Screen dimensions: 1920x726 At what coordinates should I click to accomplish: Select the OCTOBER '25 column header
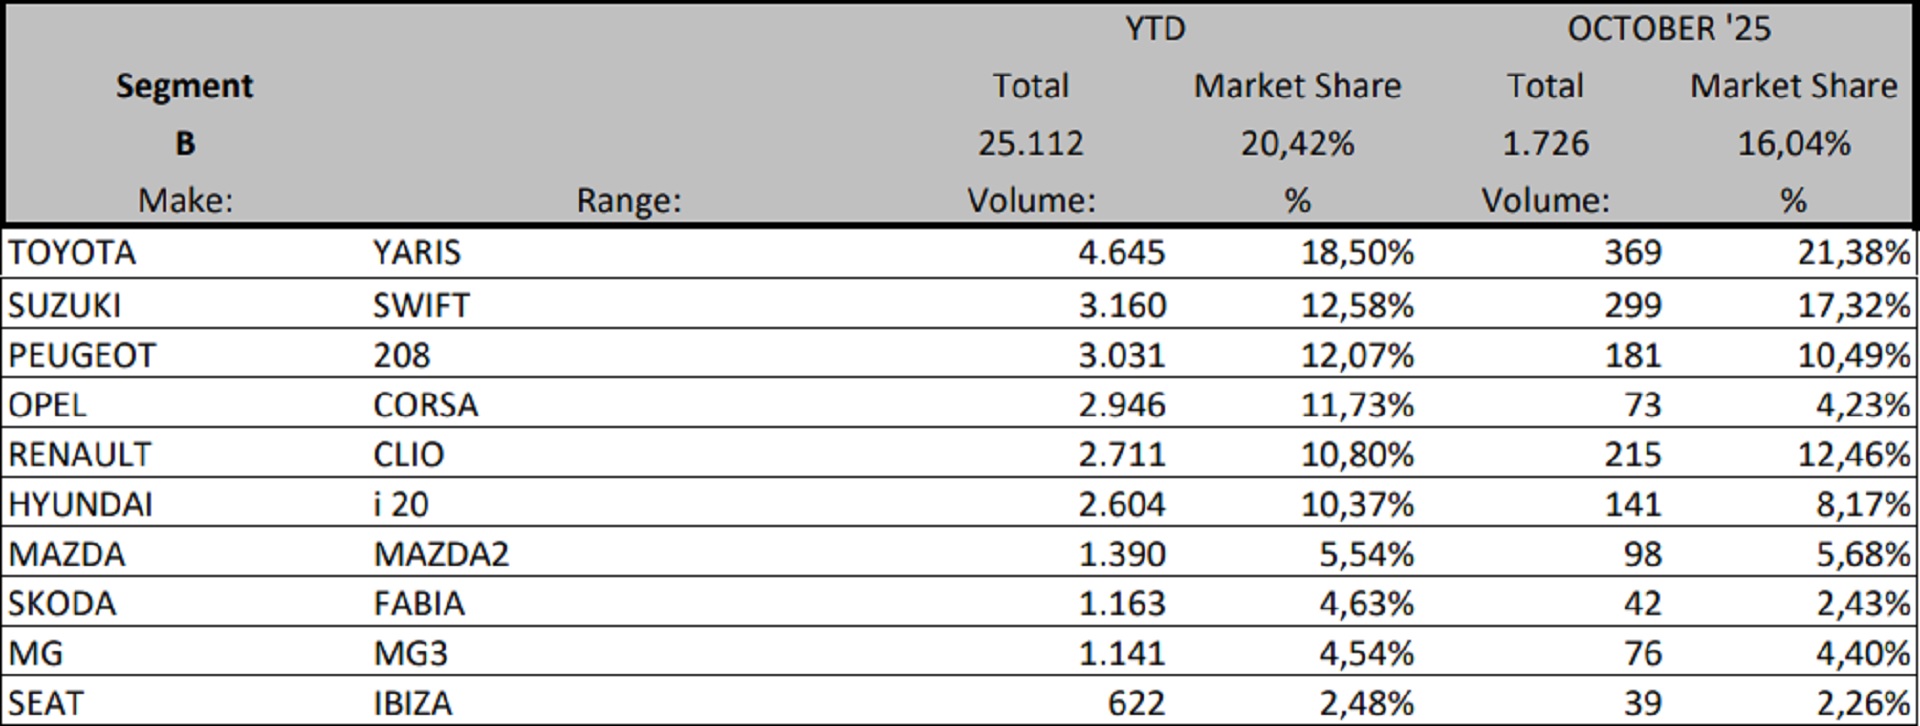click(x=1668, y=28)
